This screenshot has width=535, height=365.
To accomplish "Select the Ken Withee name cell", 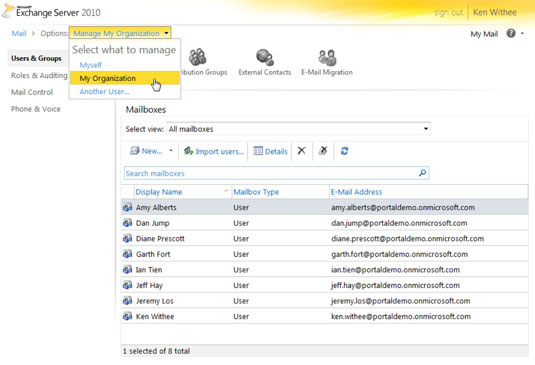I will [155, 317].
